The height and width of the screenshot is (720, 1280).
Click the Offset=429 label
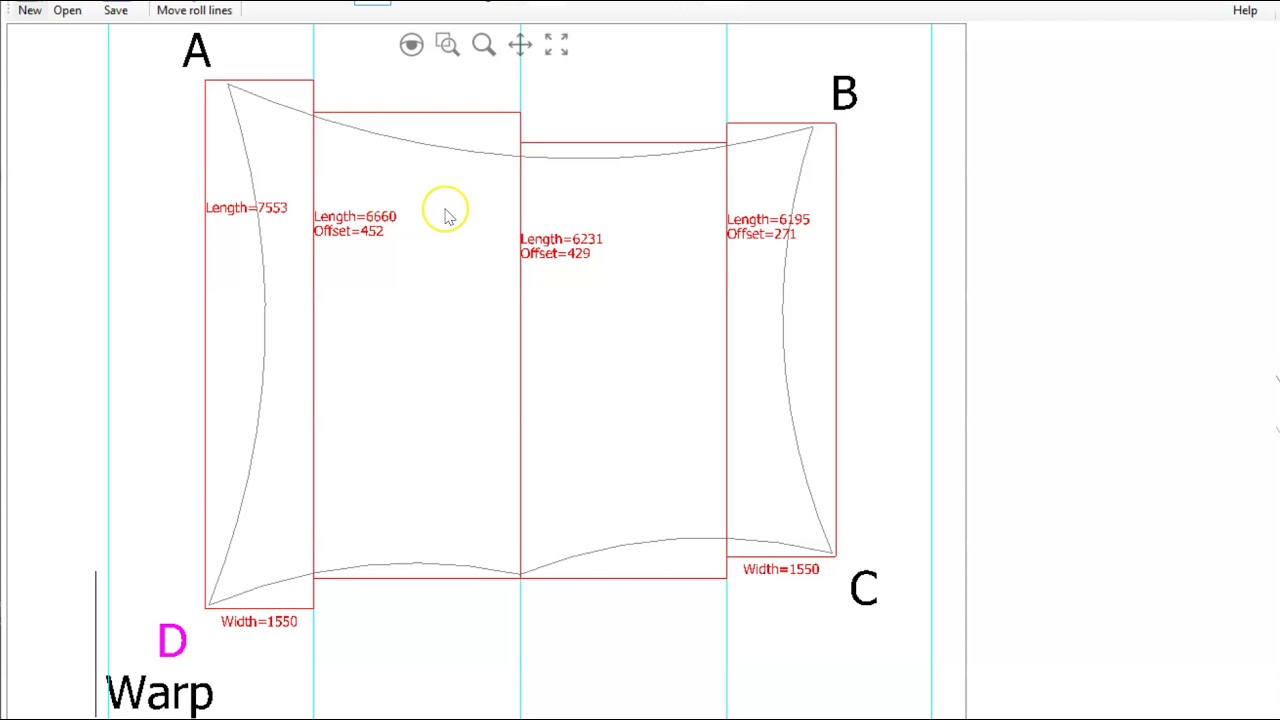[555, 254]
